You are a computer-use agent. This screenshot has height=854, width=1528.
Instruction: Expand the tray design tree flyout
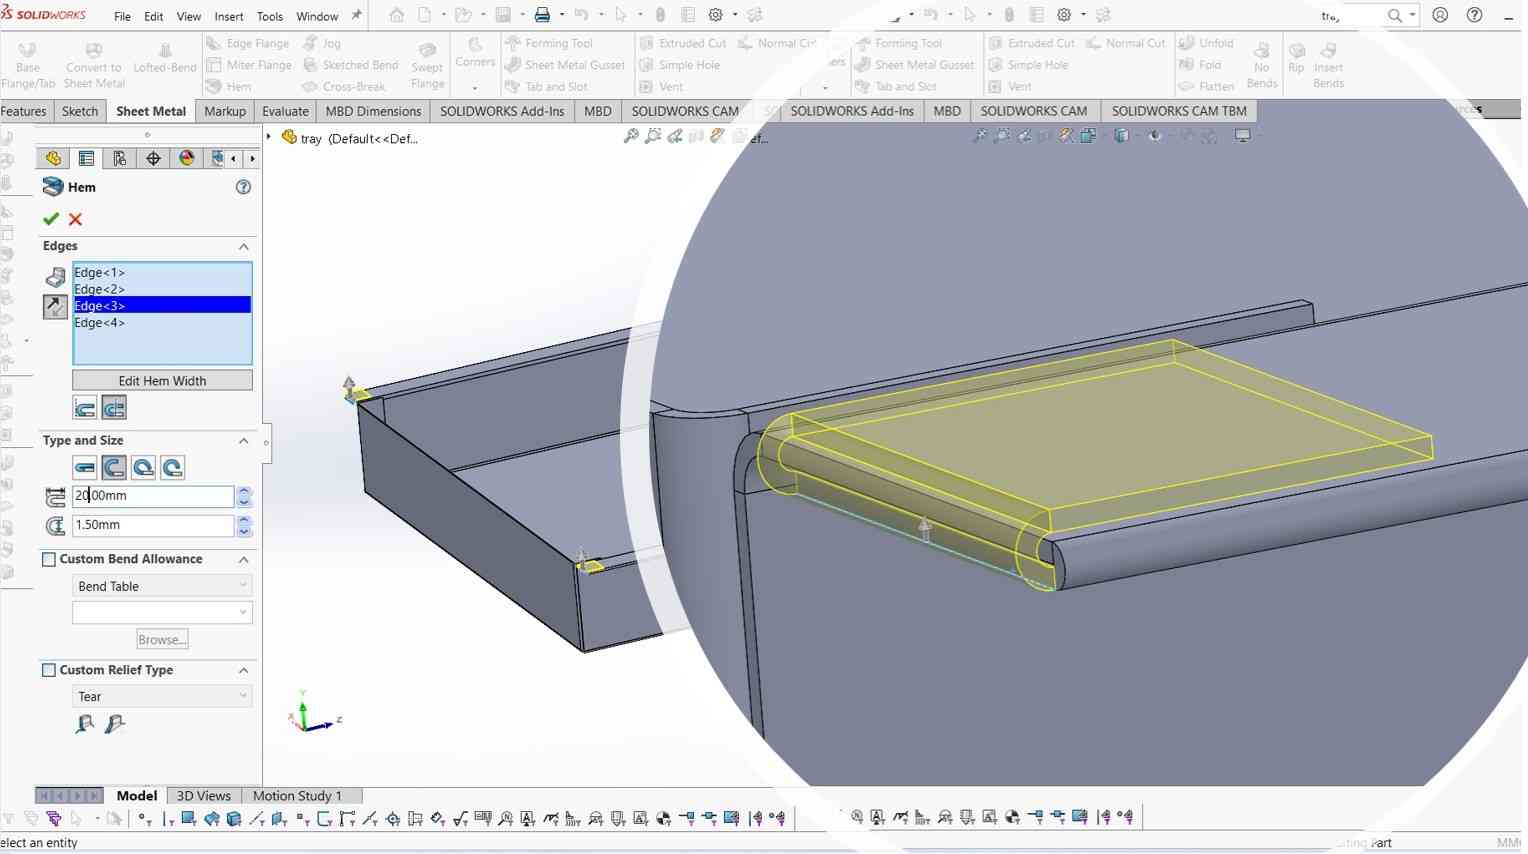pos(269,137)
